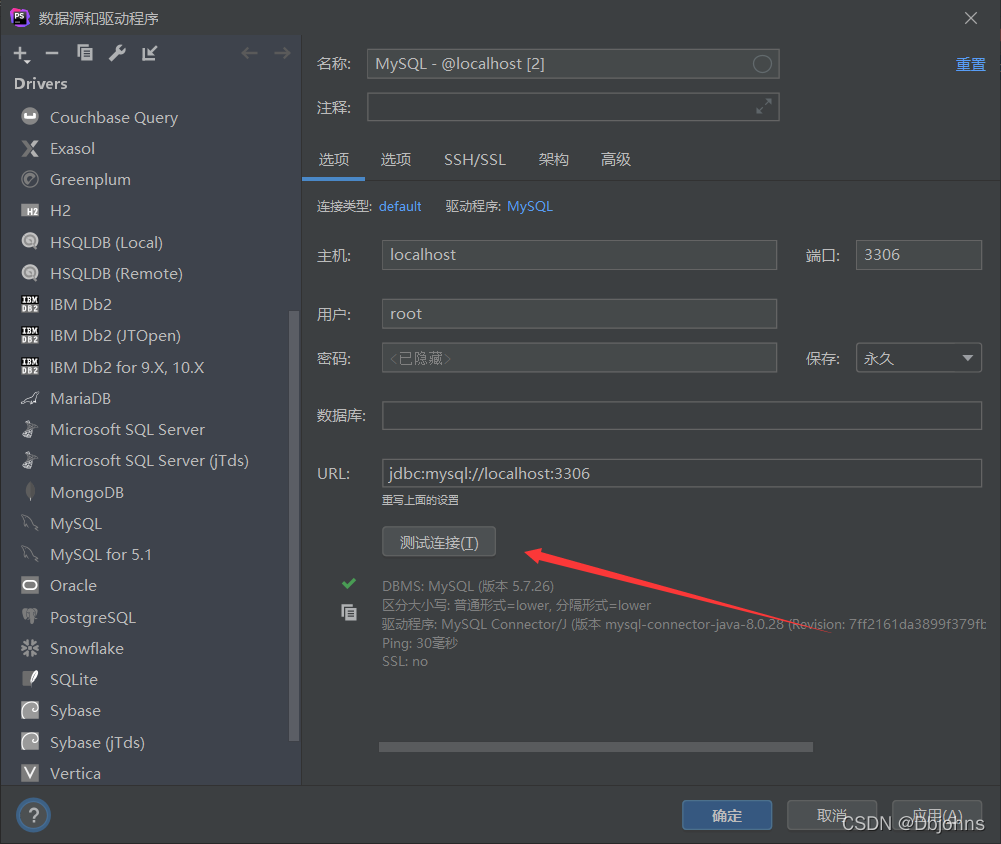Click the MySQL driver link
This screenshot has width=1001, height=844.
tap(530, 206)
